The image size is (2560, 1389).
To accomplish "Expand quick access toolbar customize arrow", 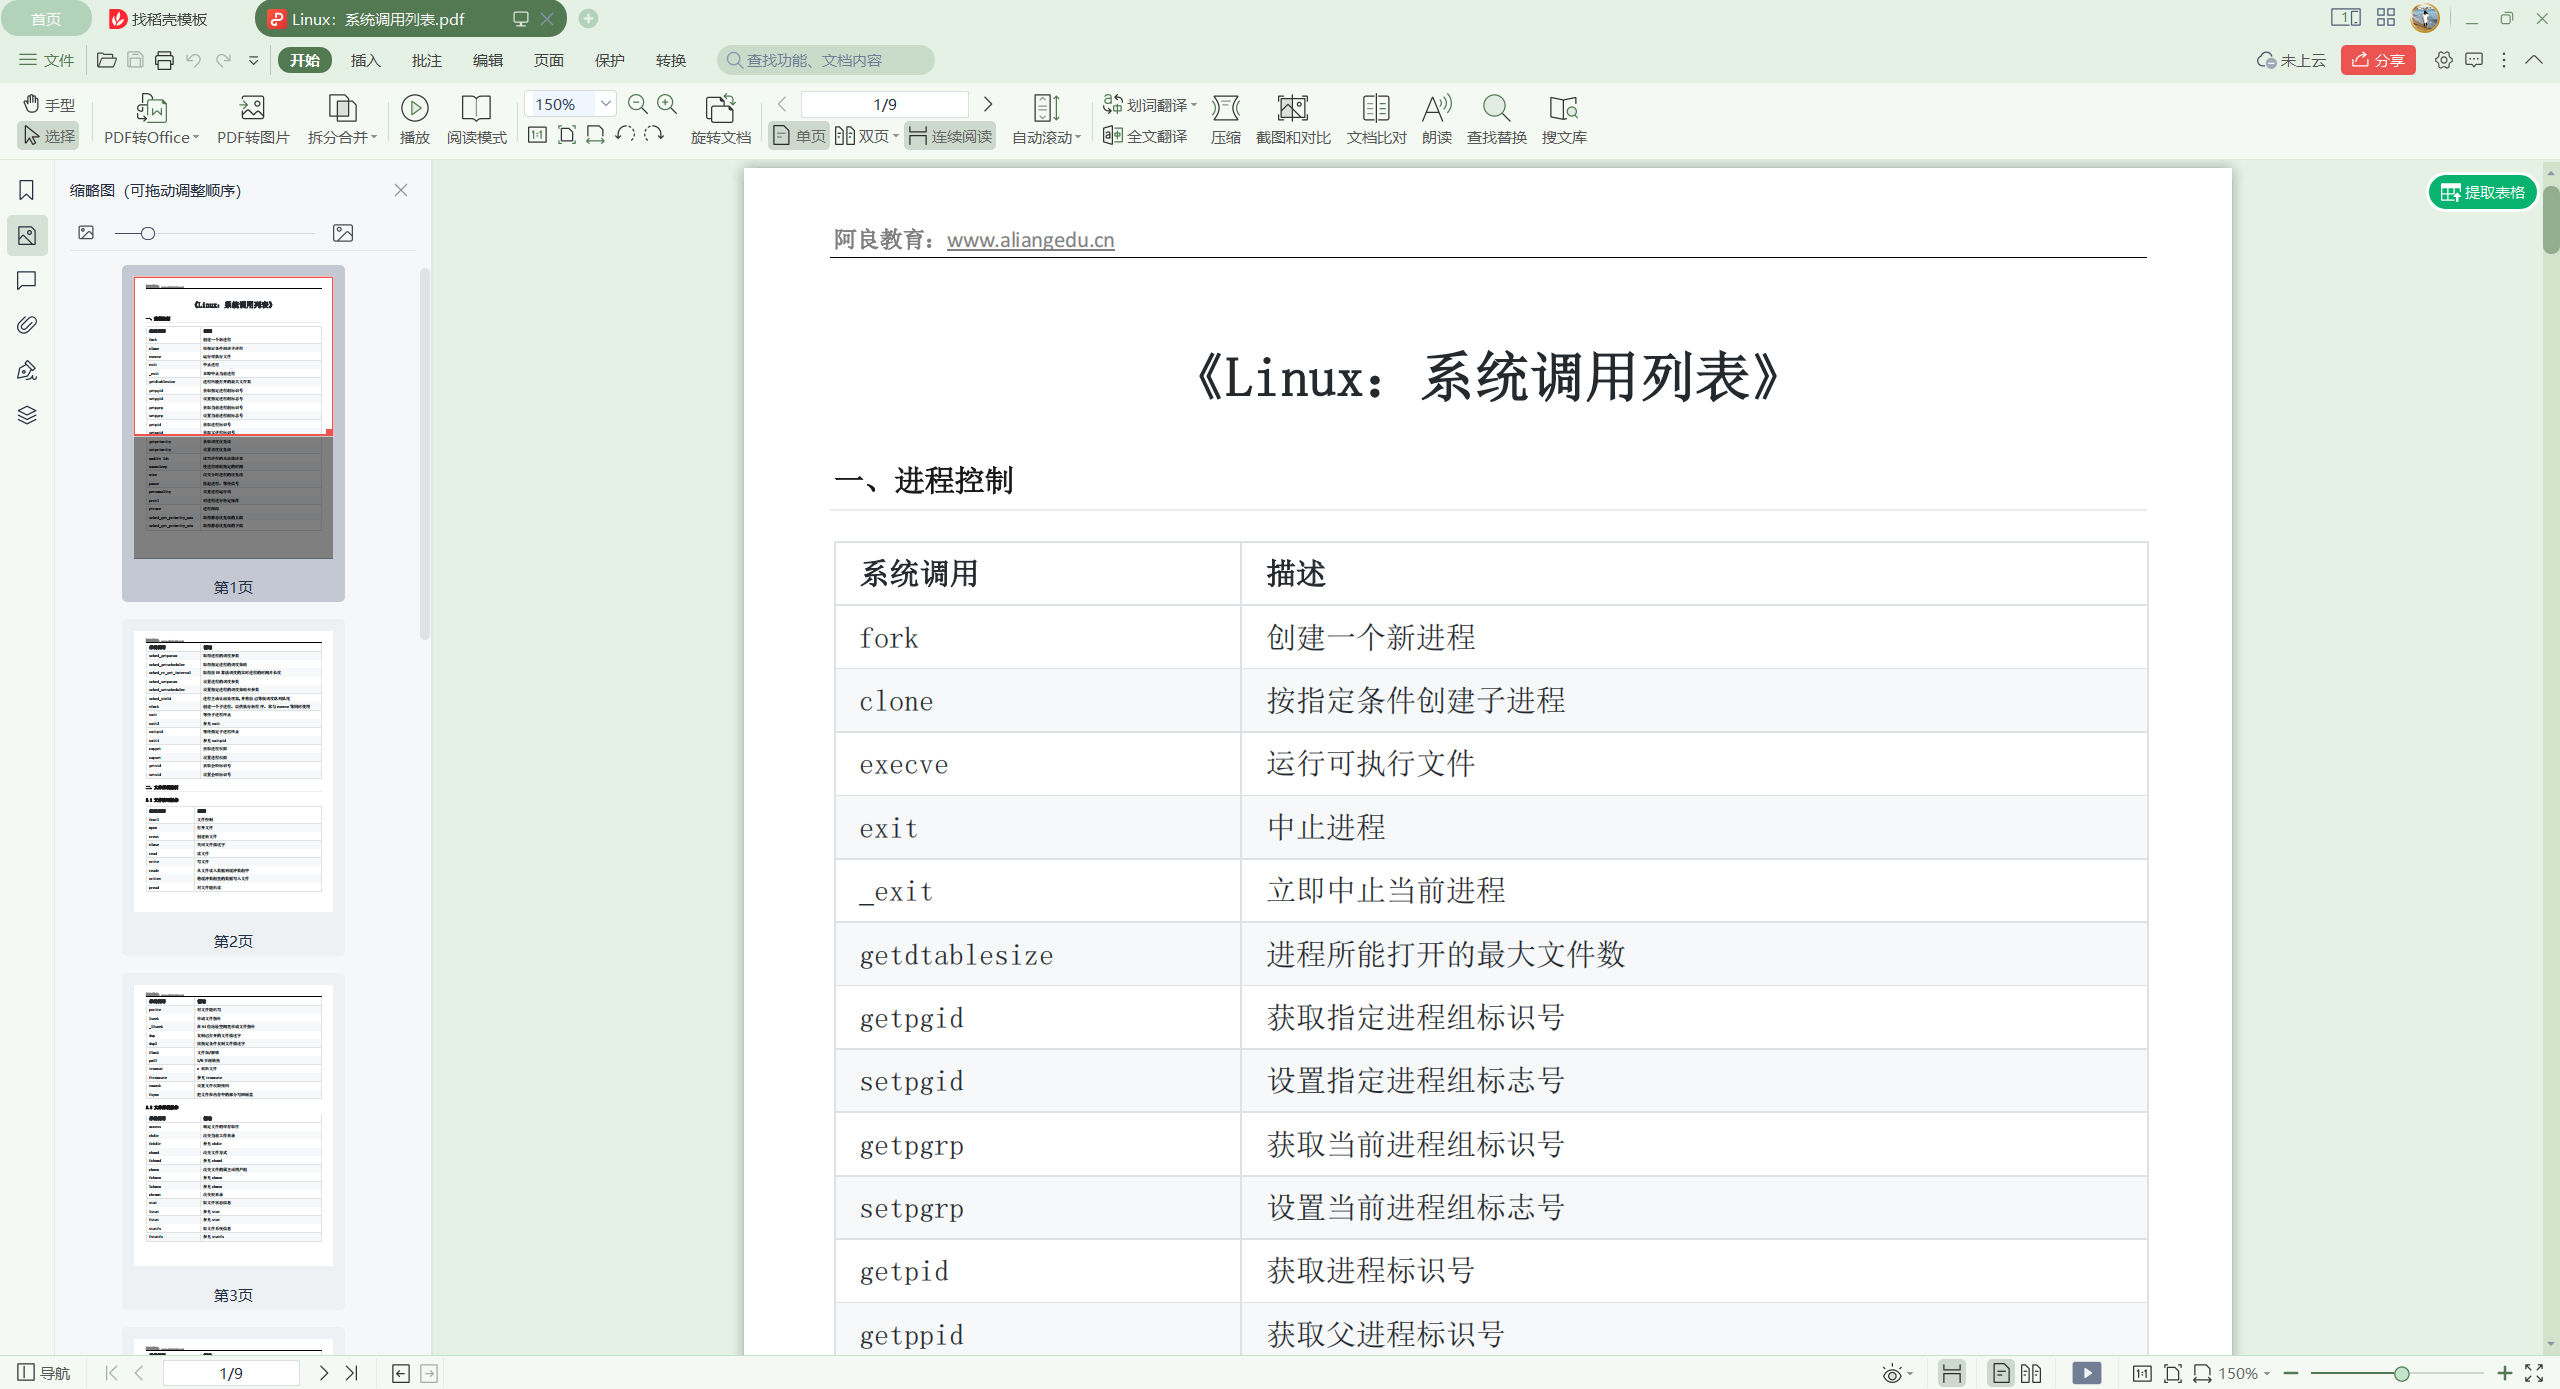I will point(253,60).
